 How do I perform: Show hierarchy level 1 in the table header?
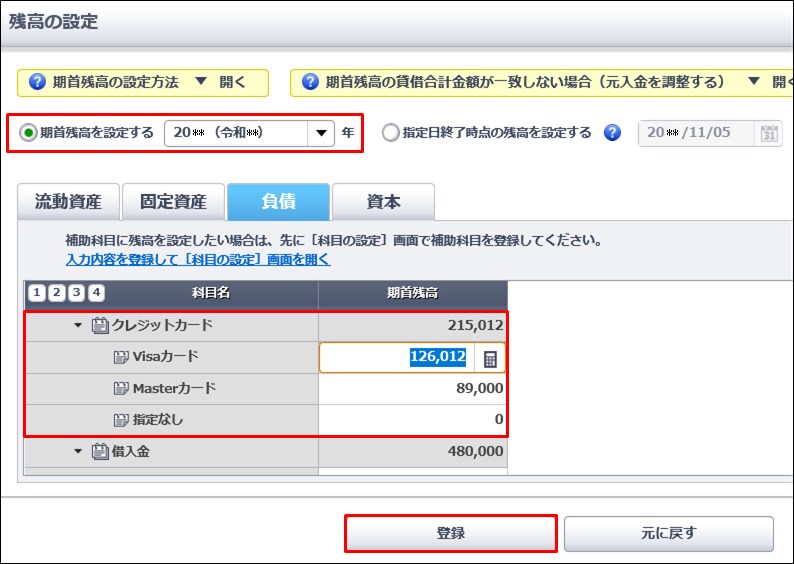coord(36,293)
